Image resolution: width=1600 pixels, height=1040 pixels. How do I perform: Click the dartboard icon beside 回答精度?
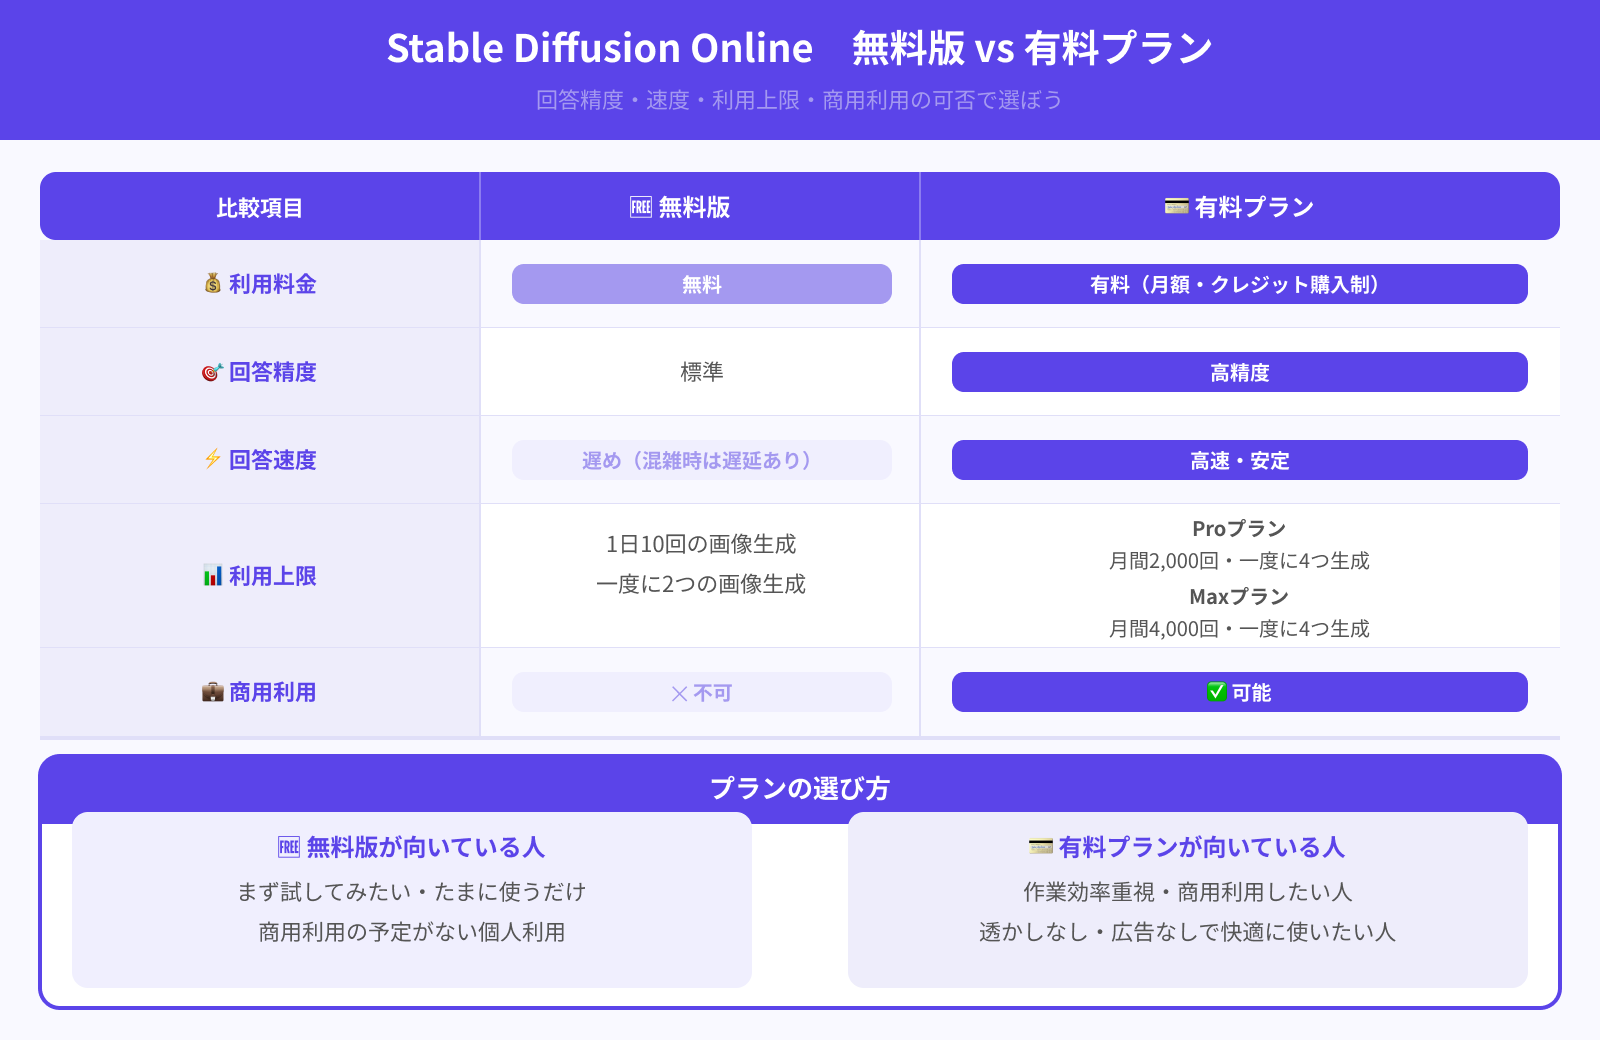coord(210,372)
